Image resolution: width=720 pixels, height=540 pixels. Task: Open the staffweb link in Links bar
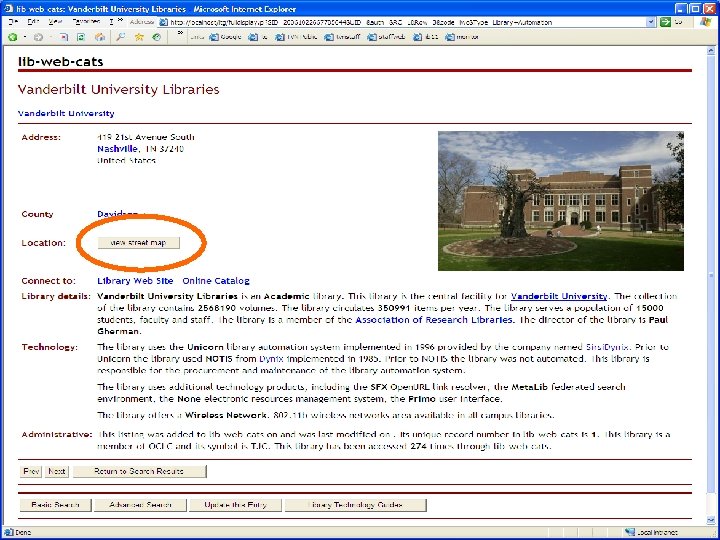click(x=386, y=37)
